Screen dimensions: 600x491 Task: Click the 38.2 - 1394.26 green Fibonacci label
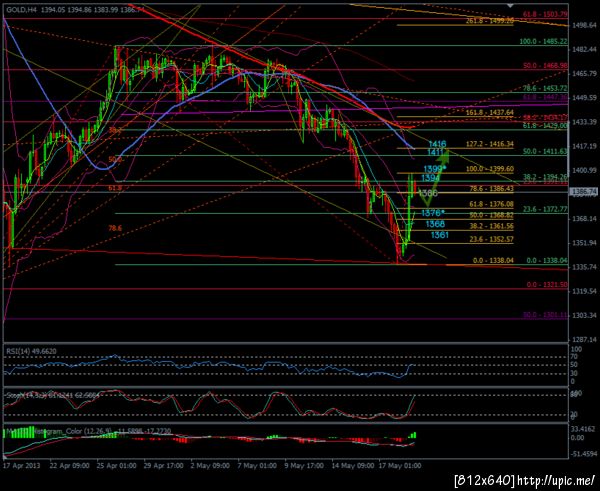coord(545,176)
